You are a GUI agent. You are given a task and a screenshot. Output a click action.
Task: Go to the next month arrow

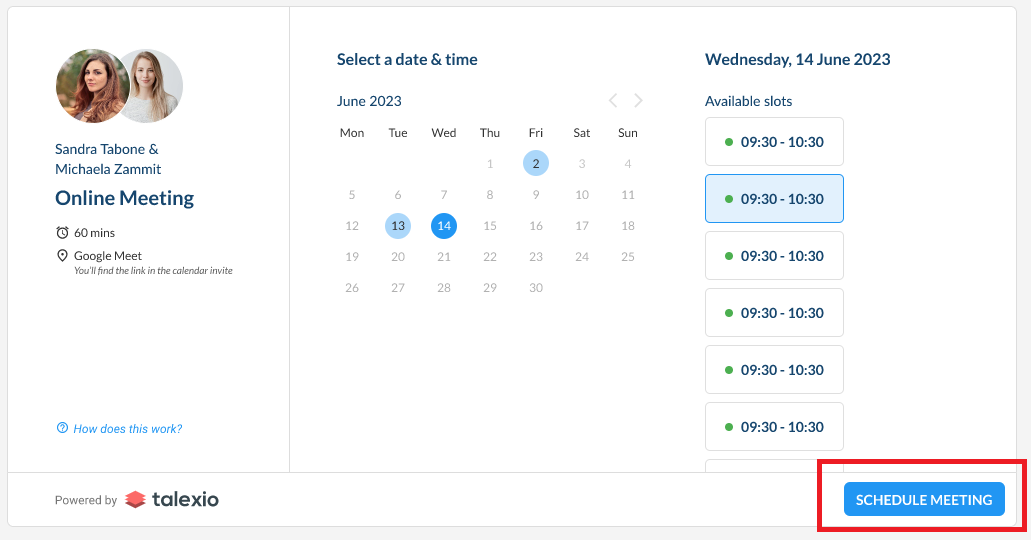(x=638, y=101)
